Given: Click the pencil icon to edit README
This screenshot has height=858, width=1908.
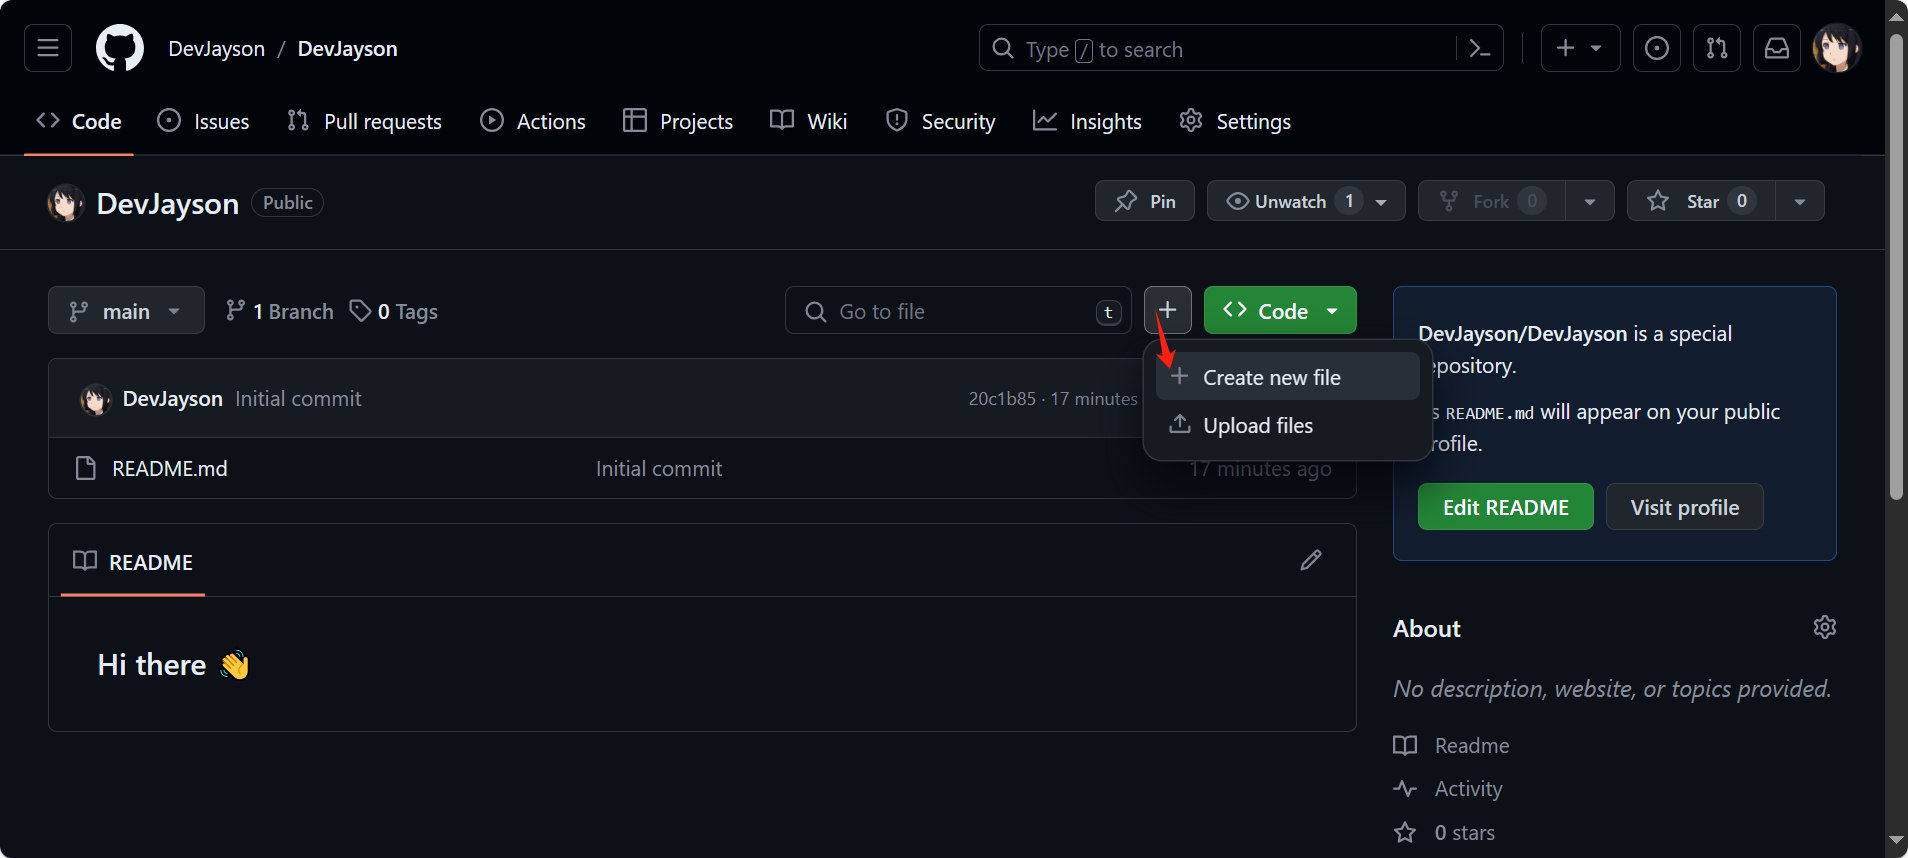Looking at the screenshot, I should [x=1311, y=560].
